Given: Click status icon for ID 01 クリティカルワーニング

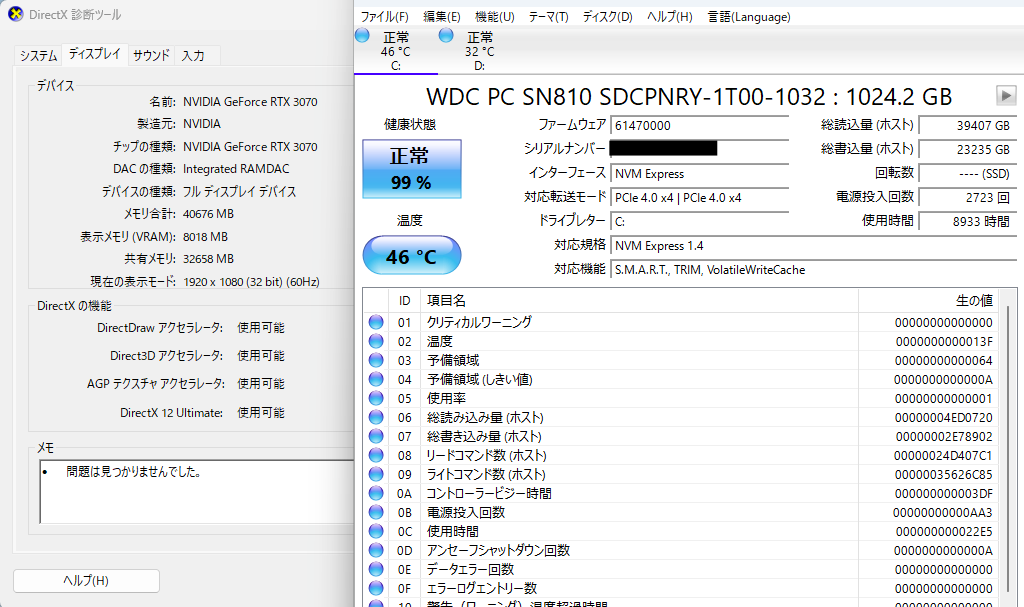Looking at the screenshot, I should point(376,322).
